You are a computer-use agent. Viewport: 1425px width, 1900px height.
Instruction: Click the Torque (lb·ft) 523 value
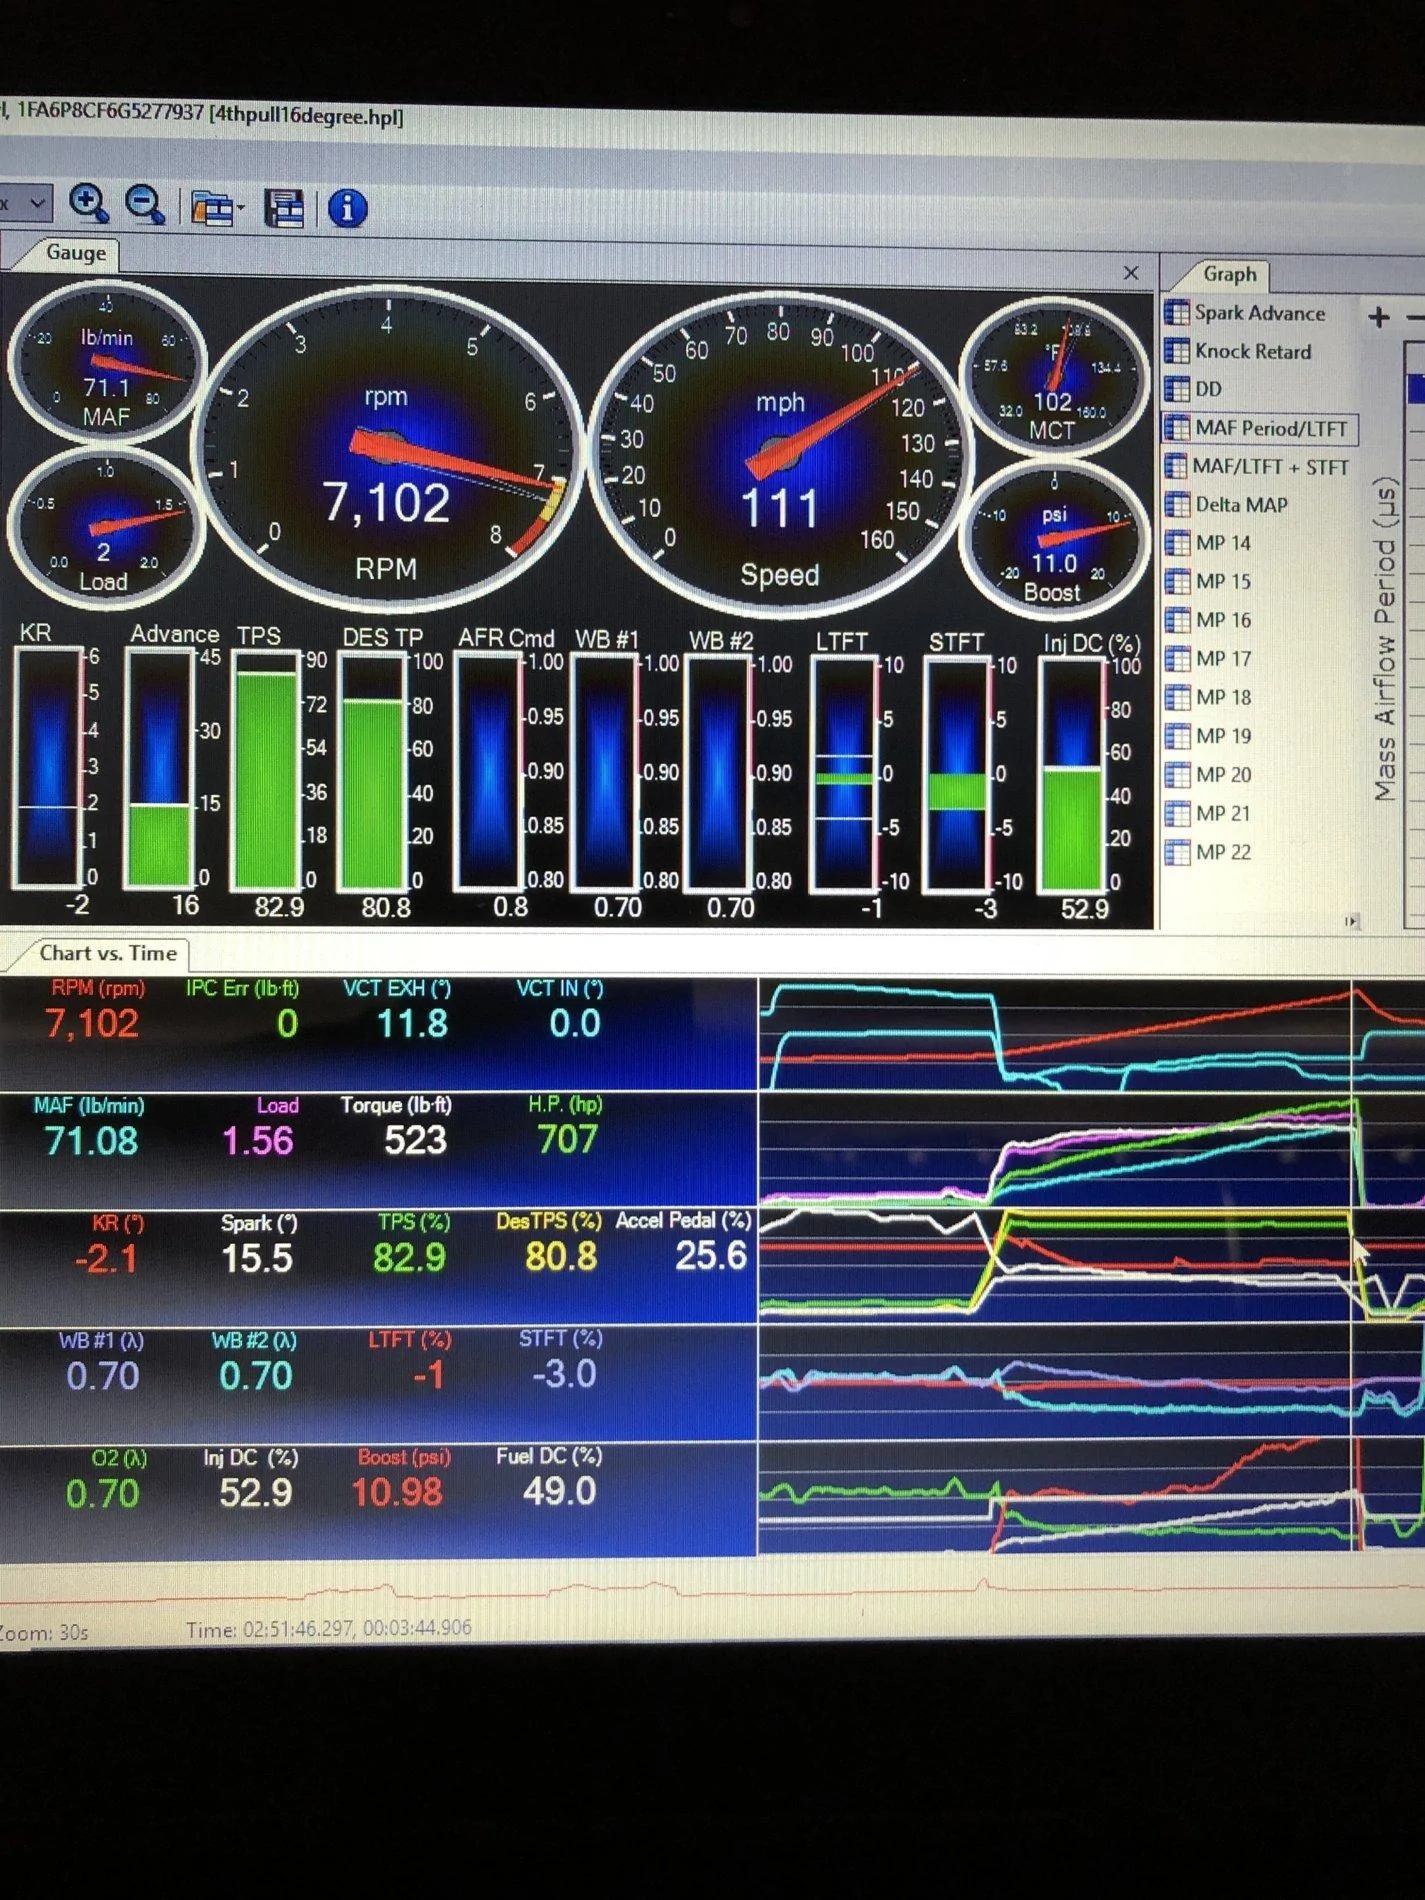[x=415, y=1140]
